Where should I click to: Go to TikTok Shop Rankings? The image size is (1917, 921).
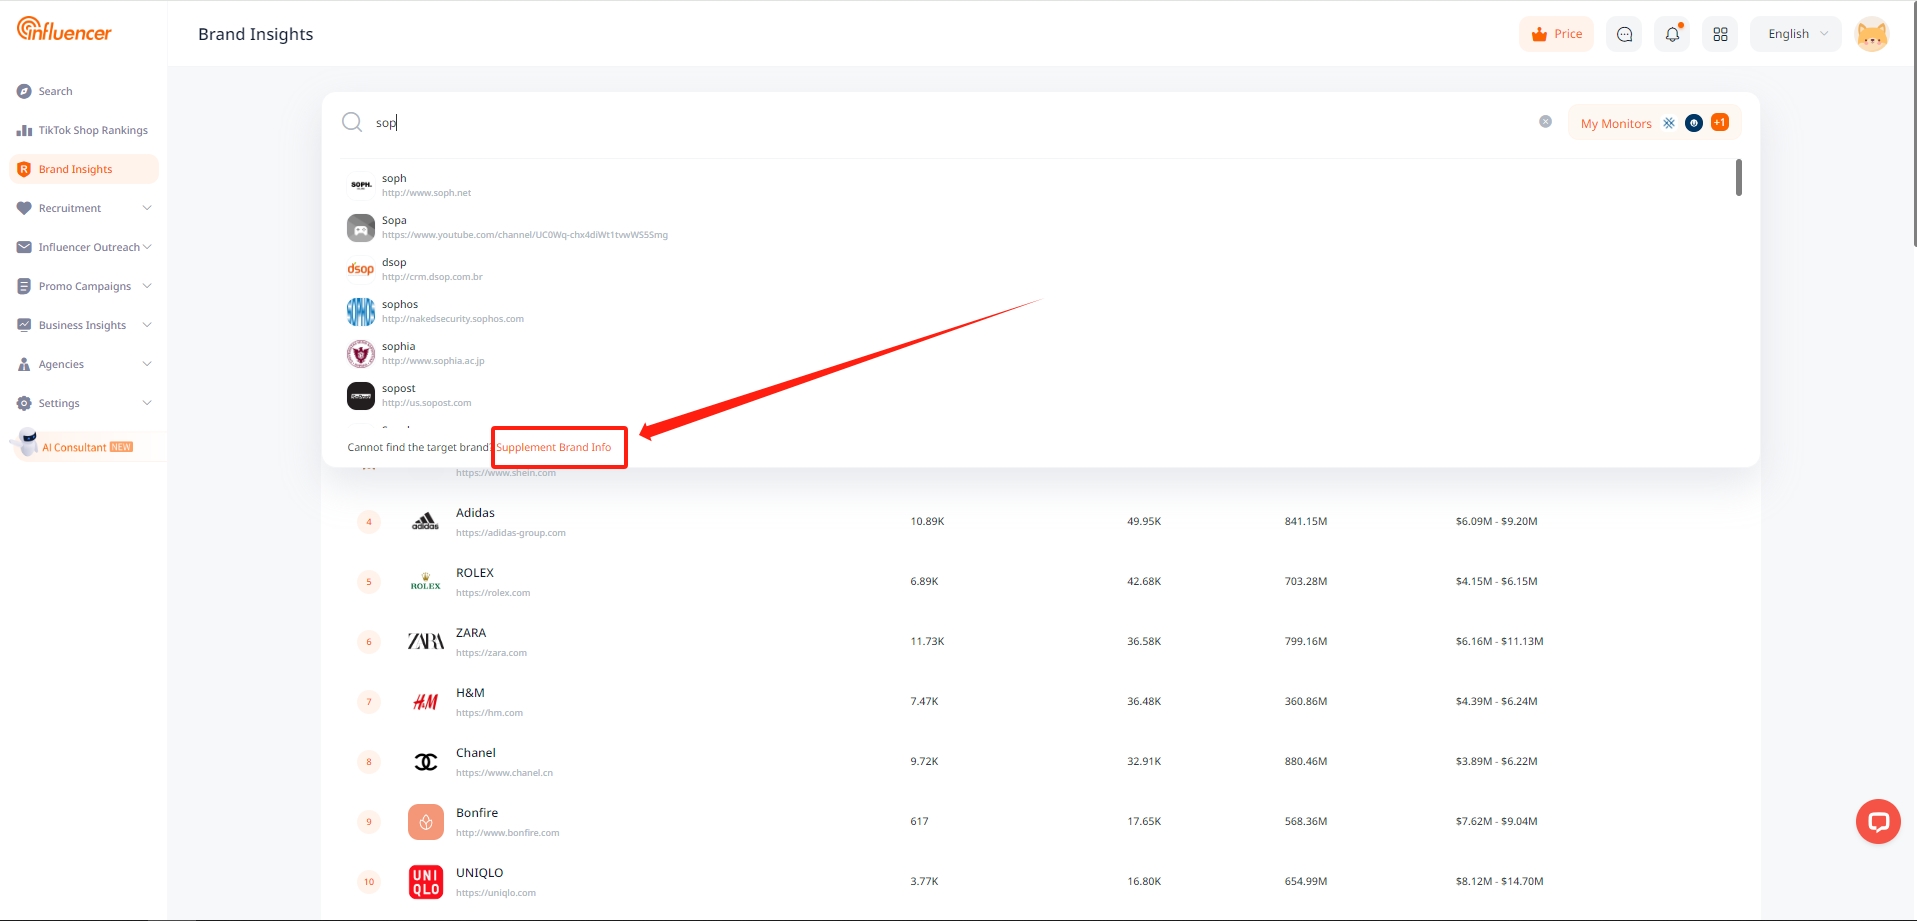tap(92, 130)
